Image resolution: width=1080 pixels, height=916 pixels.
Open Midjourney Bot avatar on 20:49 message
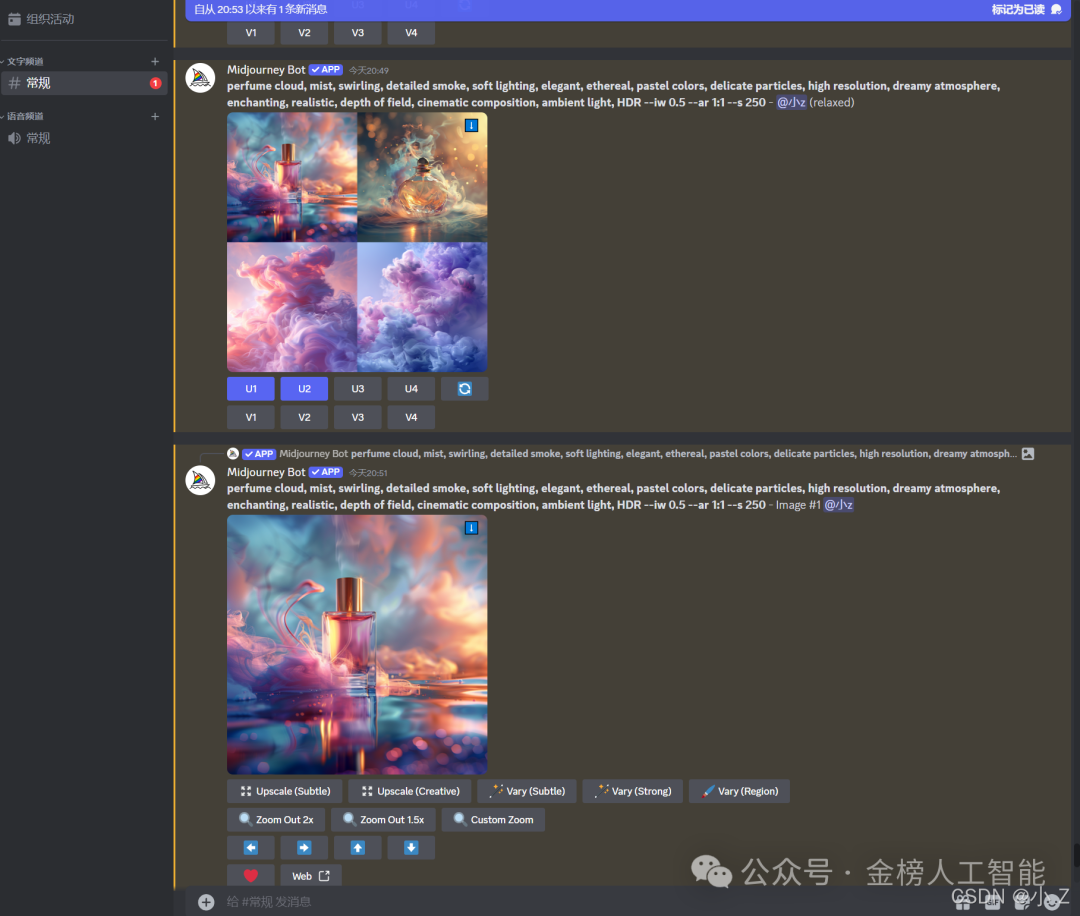(x=200, y=78)
